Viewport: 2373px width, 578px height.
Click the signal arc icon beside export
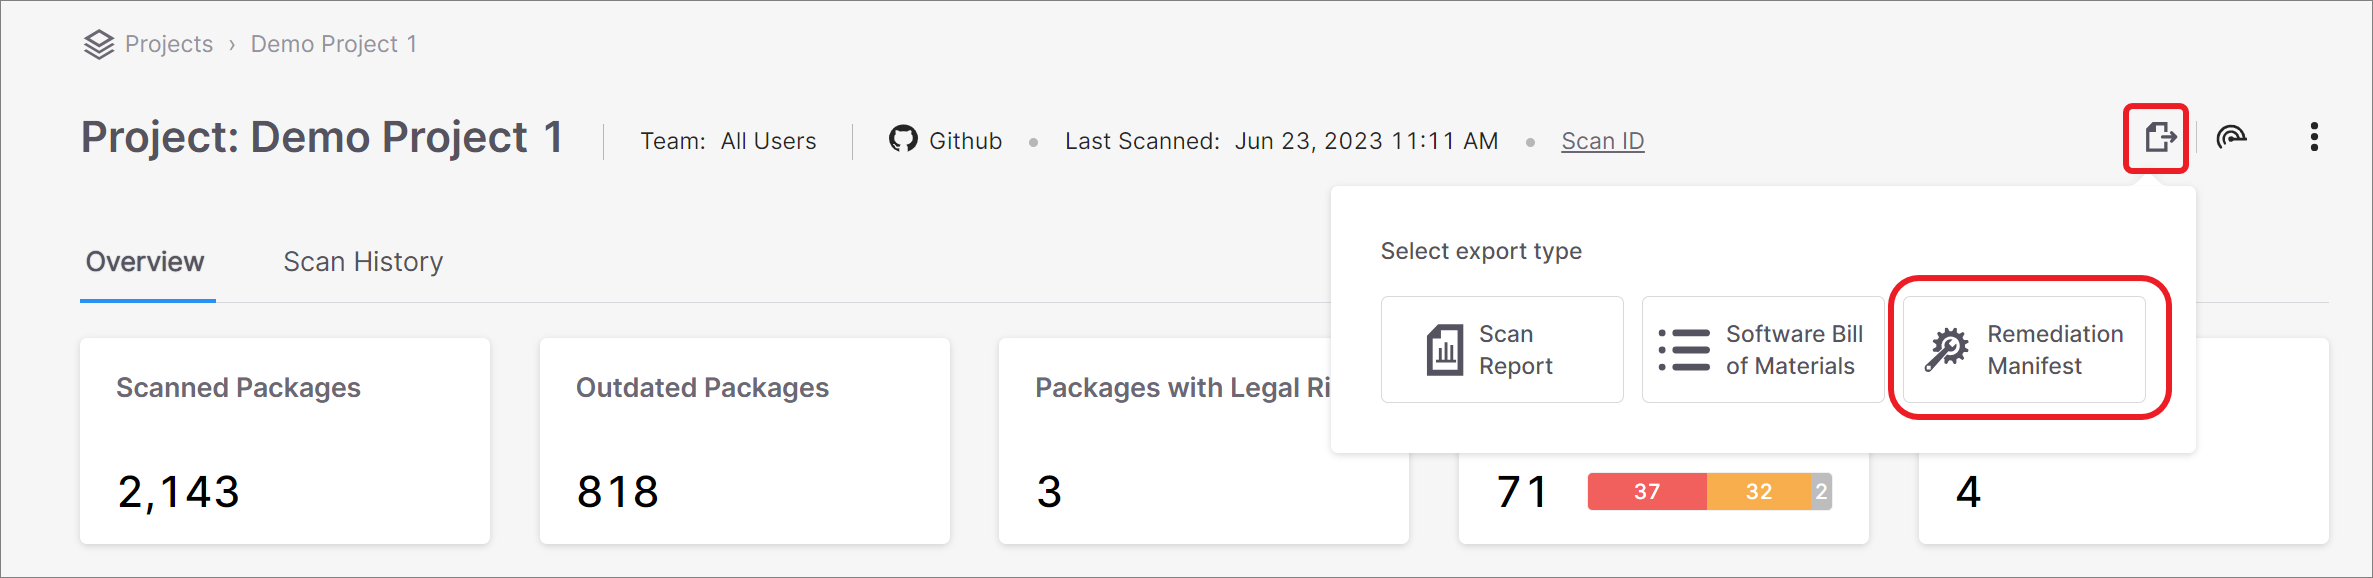point(2232,138)
